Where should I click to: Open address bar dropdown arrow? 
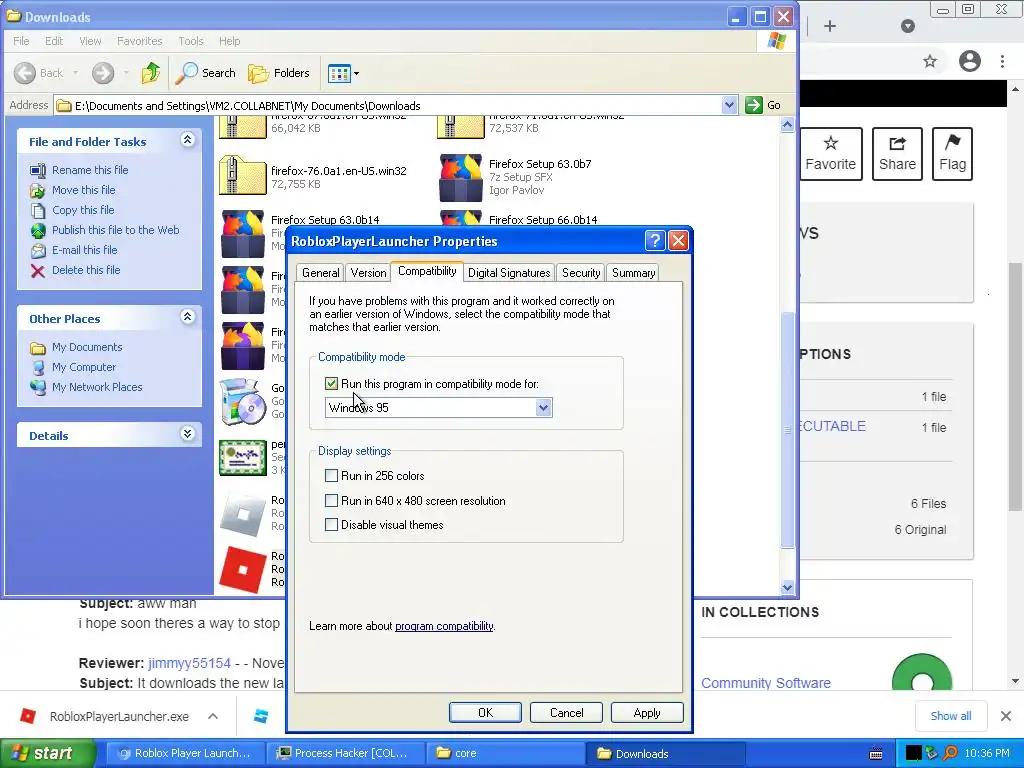[729, 105]
